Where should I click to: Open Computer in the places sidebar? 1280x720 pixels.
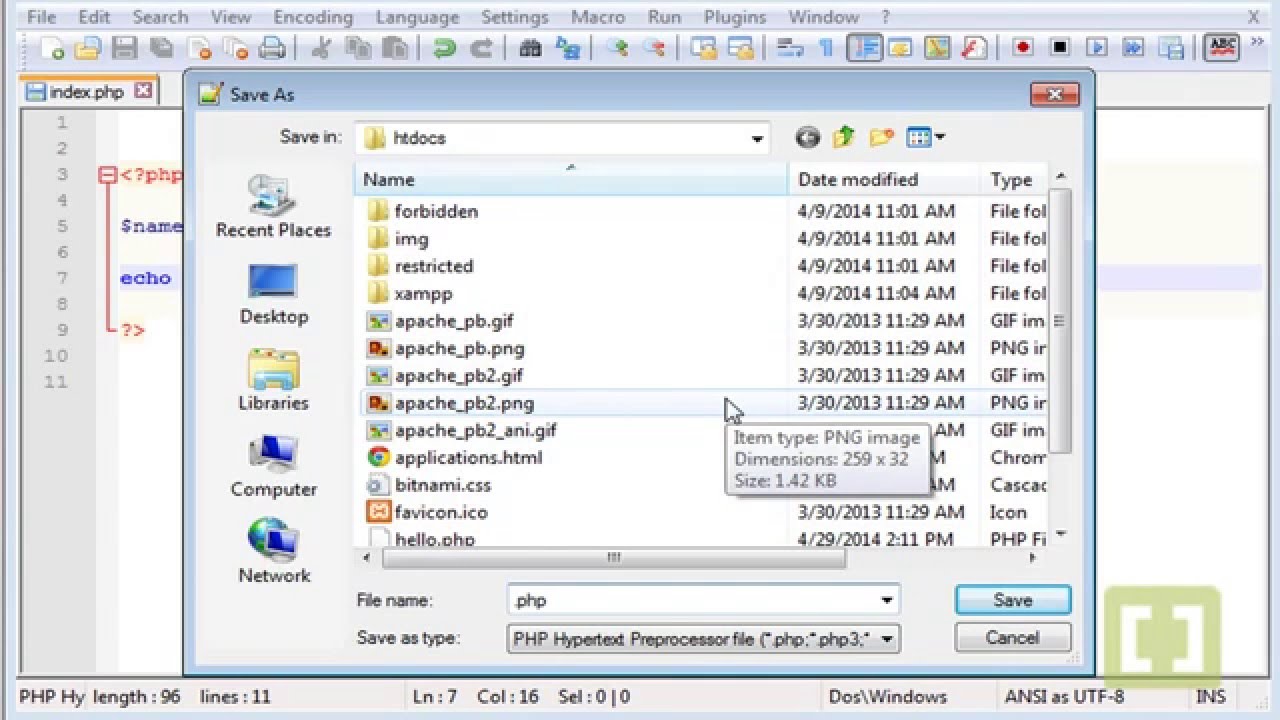click(x=273, y=466)
